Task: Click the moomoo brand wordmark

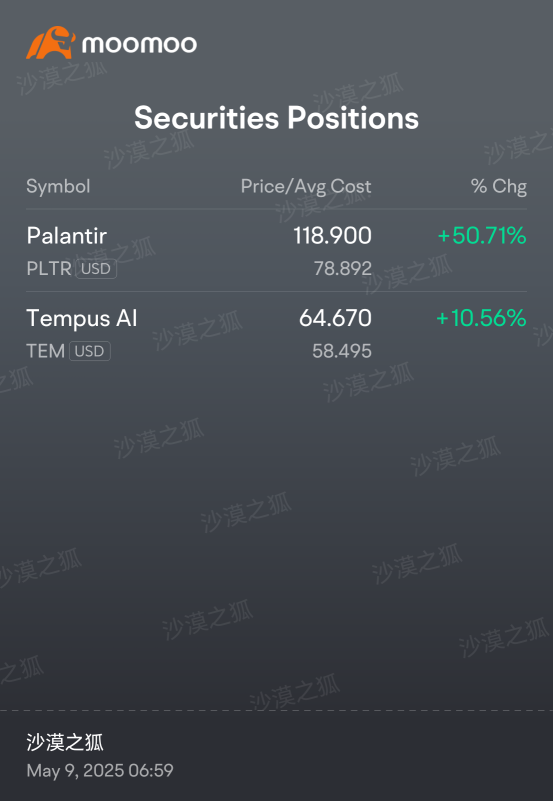Action: (139, 44)
